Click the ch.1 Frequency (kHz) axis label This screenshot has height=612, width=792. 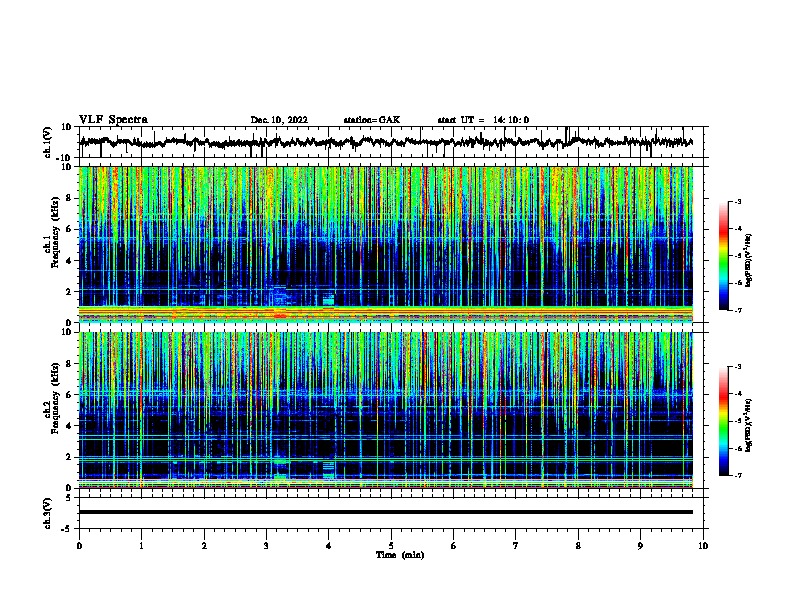pos(52,233)
